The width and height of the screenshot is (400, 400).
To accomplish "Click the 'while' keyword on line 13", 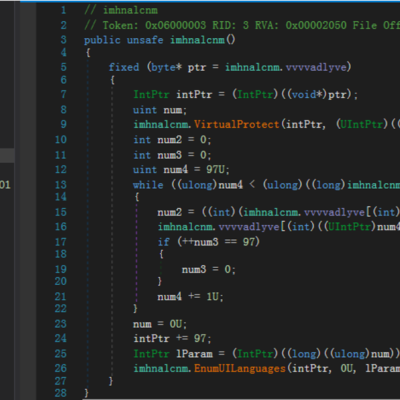I will 148,185.
